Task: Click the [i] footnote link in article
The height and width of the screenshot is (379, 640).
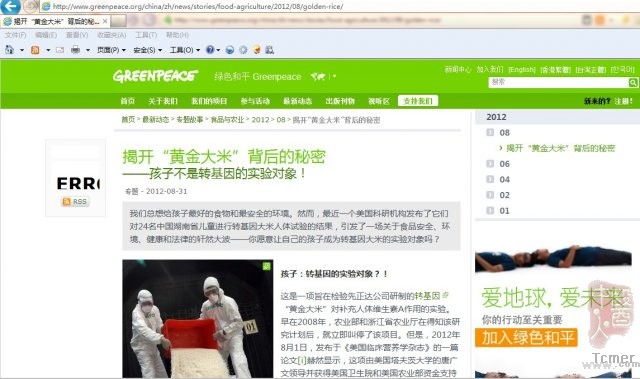Action: click(x=302, y=360)
